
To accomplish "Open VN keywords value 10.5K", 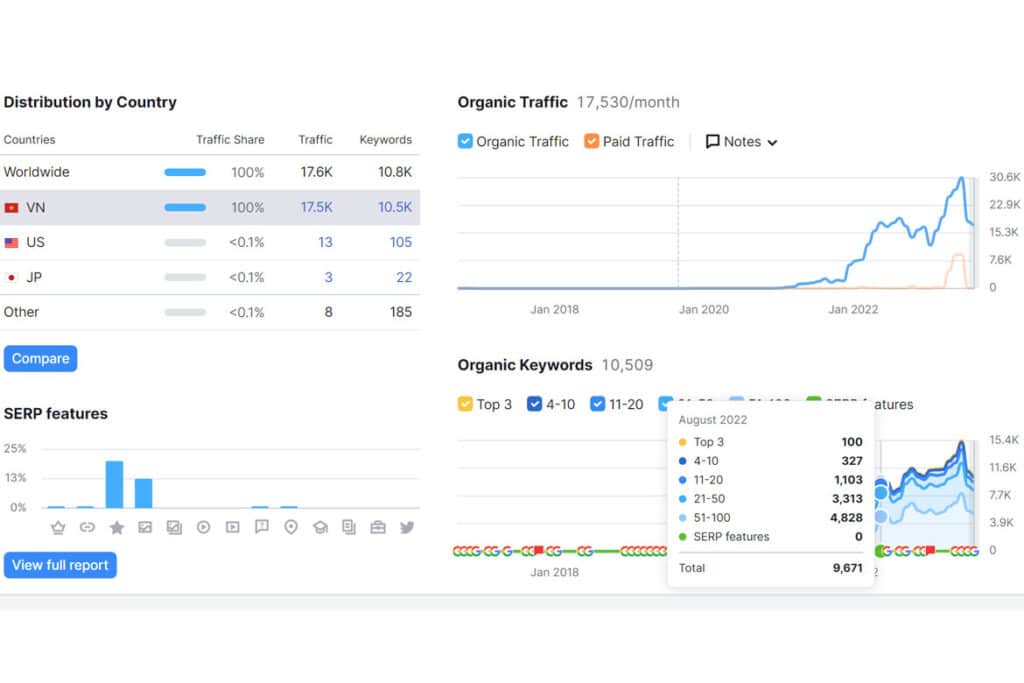I will (395, 207).
